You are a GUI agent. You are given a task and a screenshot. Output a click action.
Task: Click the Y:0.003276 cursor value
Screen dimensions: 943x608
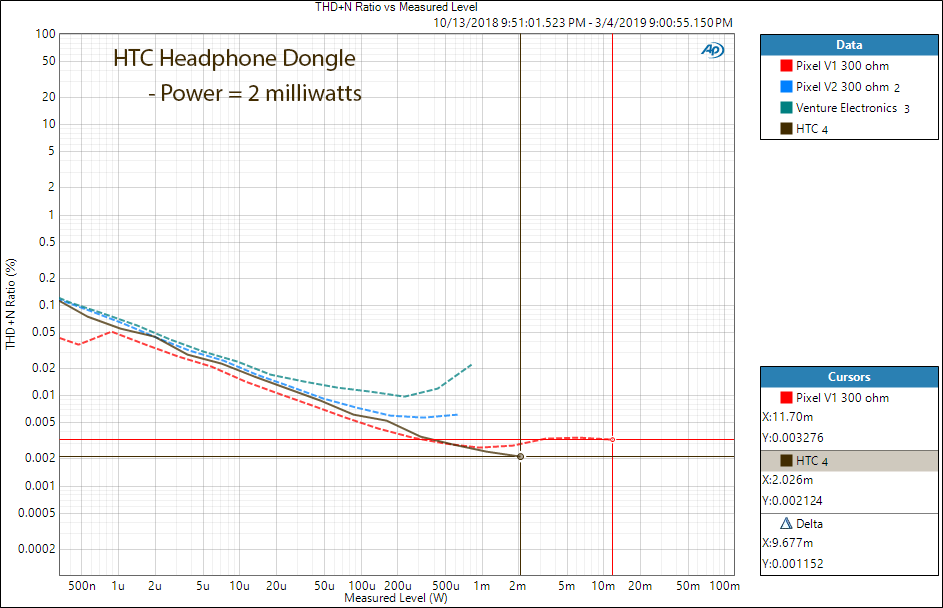coord(793,438)
